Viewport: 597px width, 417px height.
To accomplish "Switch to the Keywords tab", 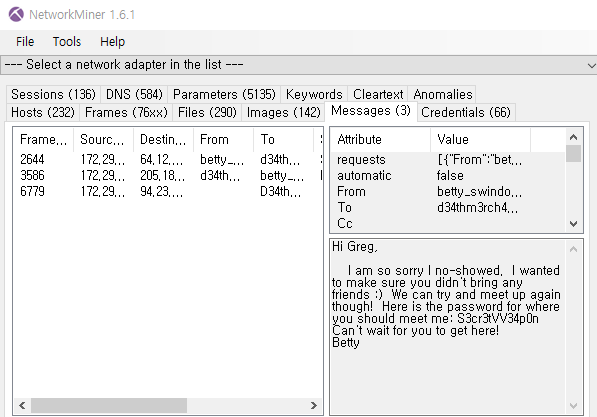I will [x=314, y=94].
